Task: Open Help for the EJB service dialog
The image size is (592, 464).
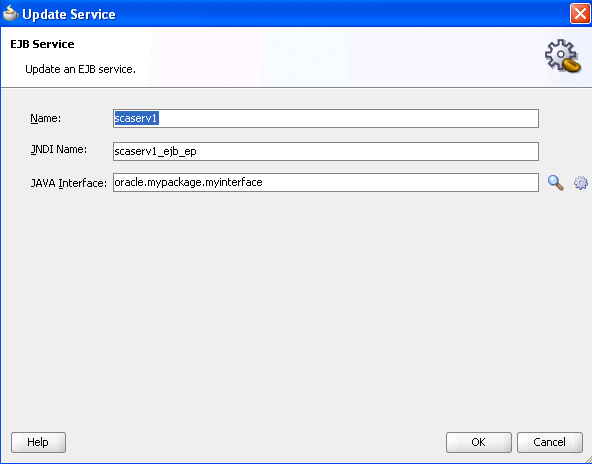Action: coord(39,442)
